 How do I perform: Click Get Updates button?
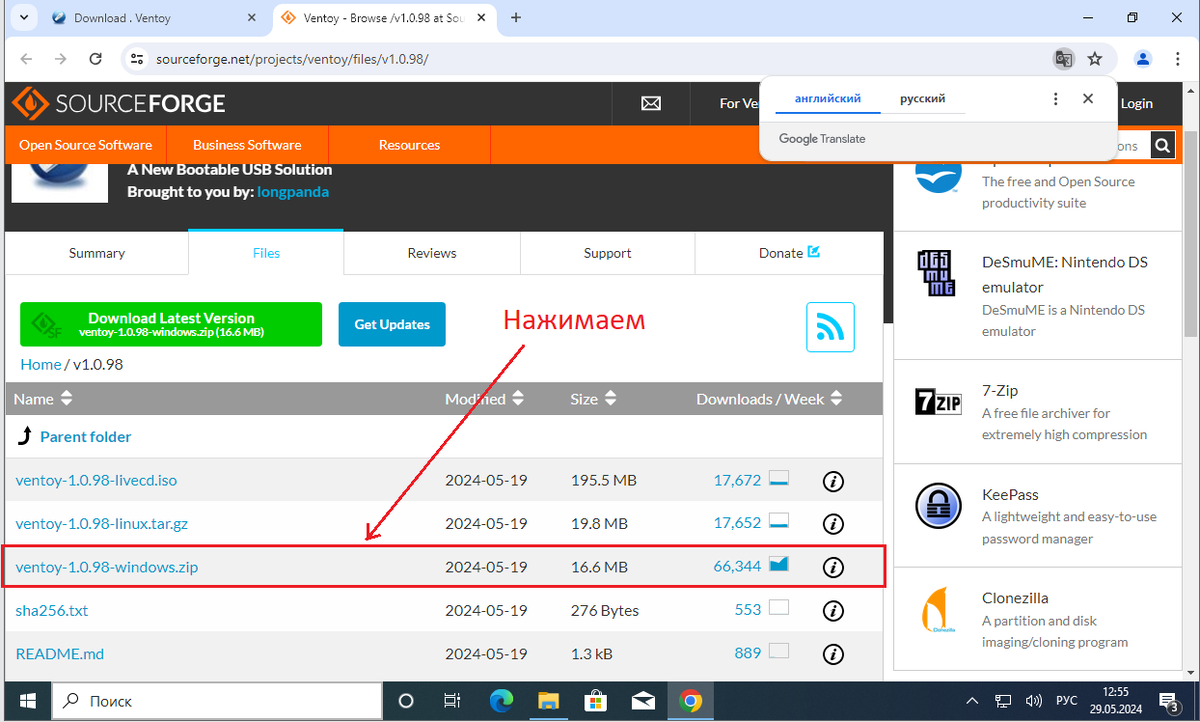coord(392,324)
